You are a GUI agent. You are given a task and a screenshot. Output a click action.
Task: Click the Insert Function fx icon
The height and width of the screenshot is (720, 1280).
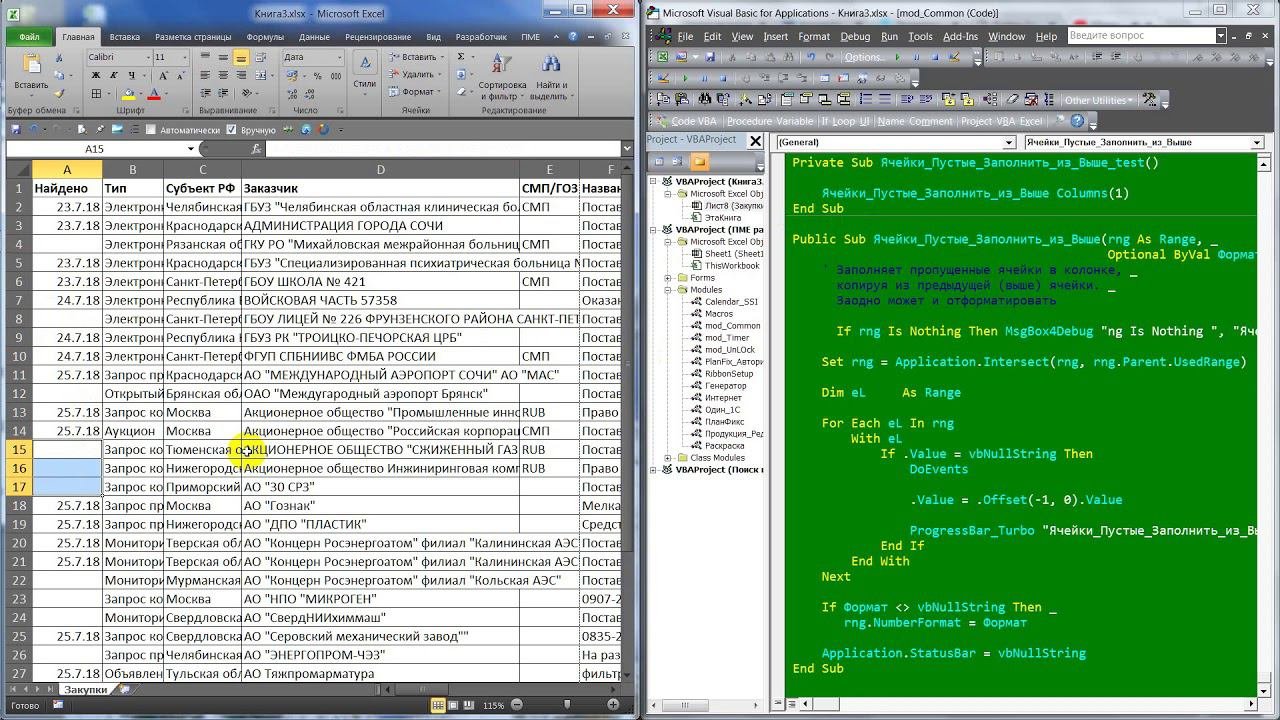(x=256, y=149)
